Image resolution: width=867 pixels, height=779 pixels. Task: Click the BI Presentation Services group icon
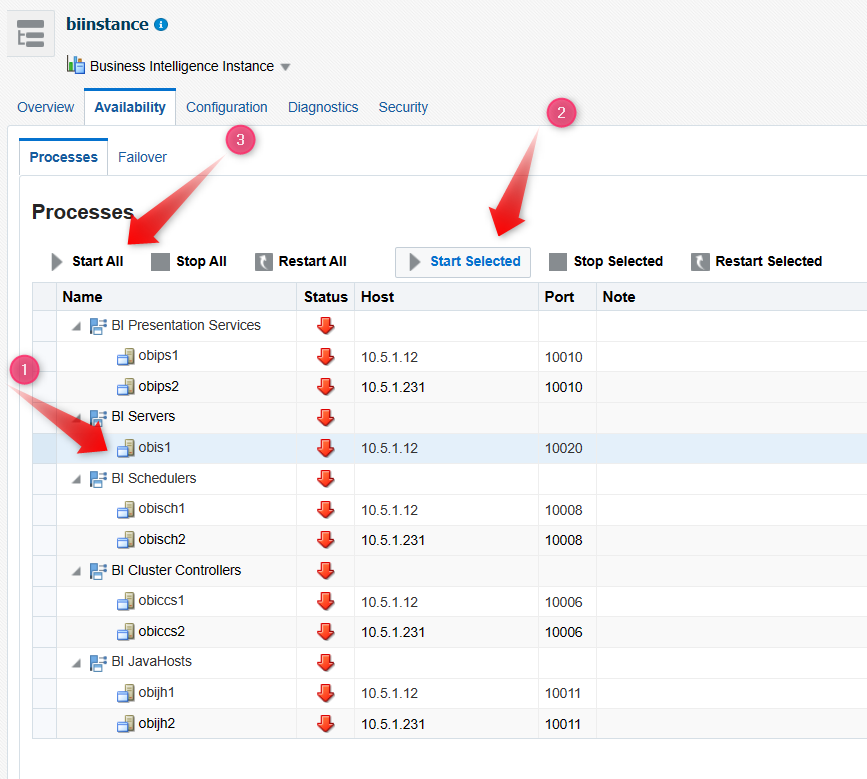point(98,326)
